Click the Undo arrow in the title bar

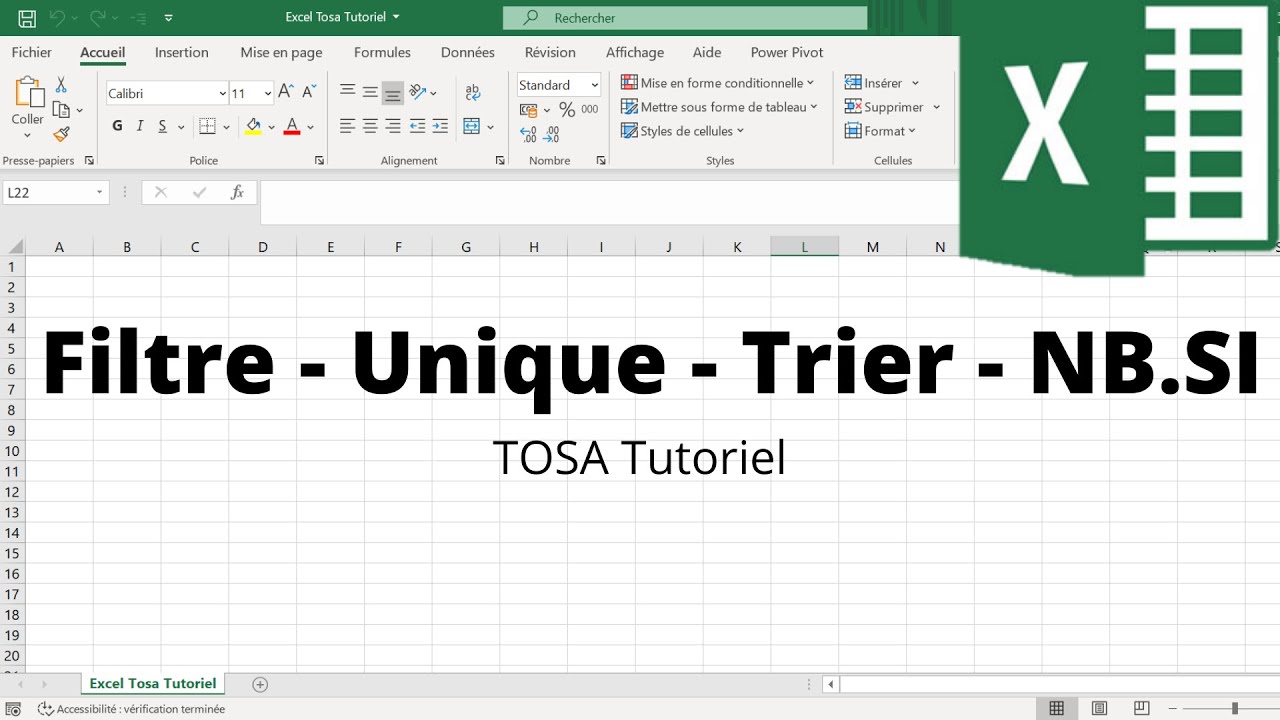coord(57,18)
